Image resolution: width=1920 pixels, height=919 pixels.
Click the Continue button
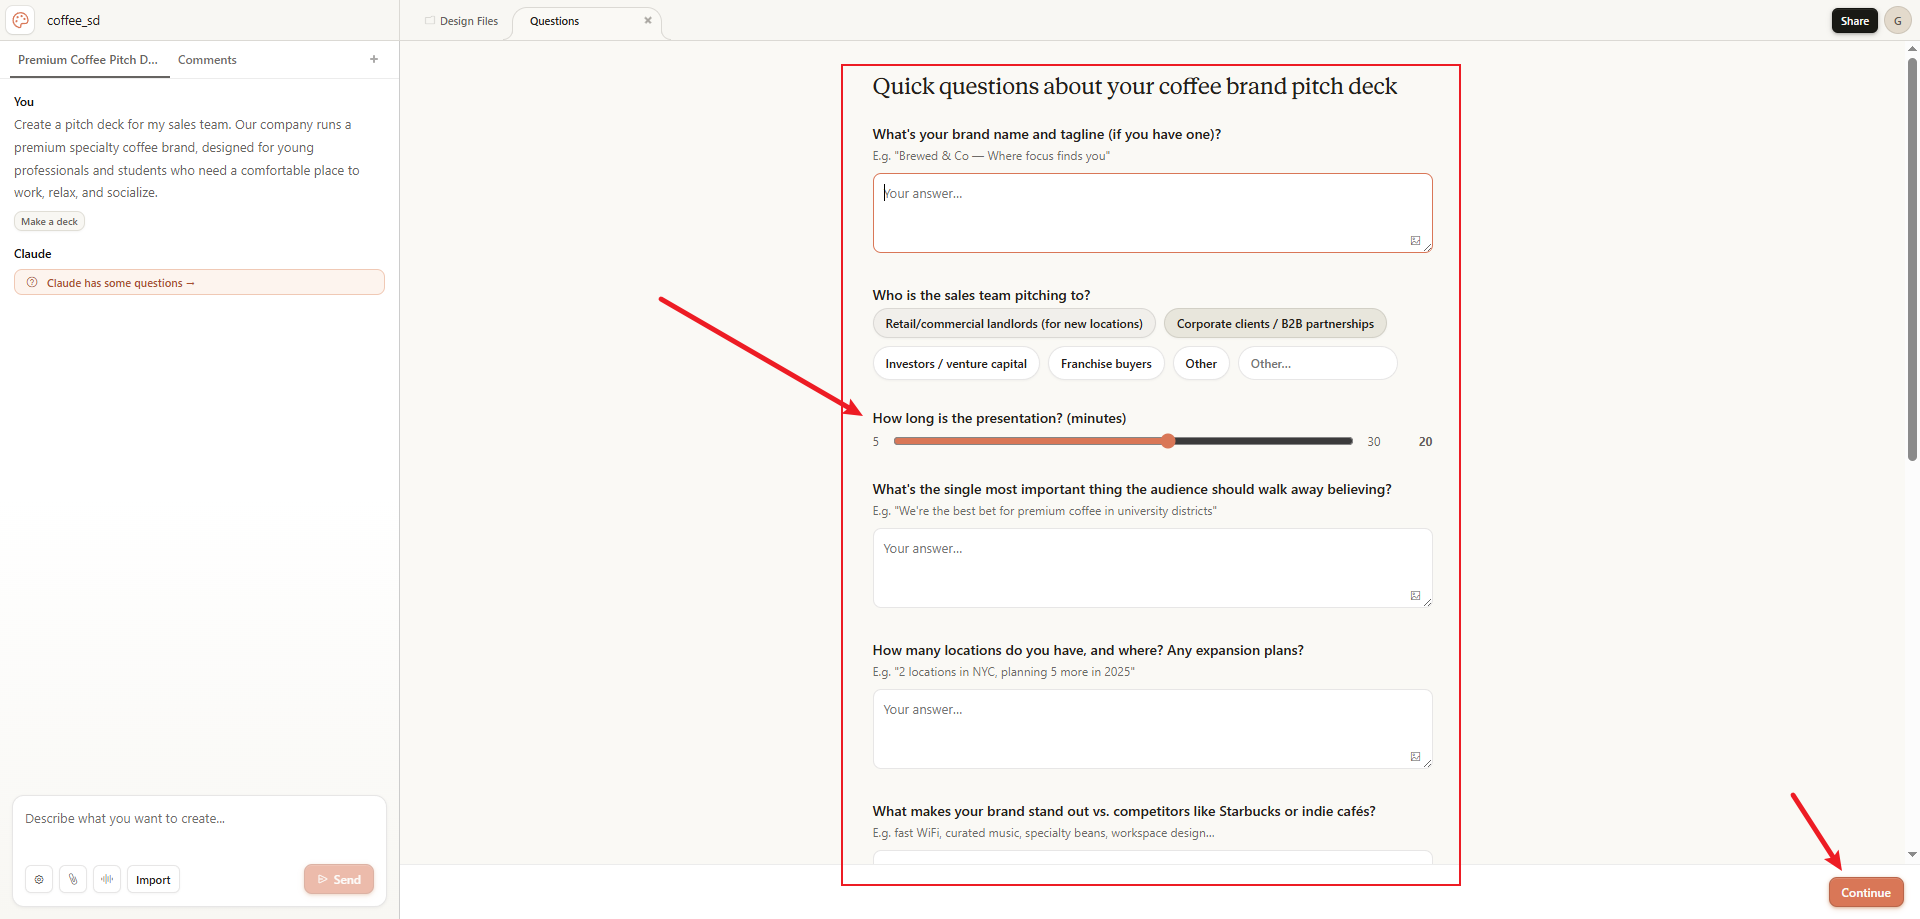(1866, 893)
